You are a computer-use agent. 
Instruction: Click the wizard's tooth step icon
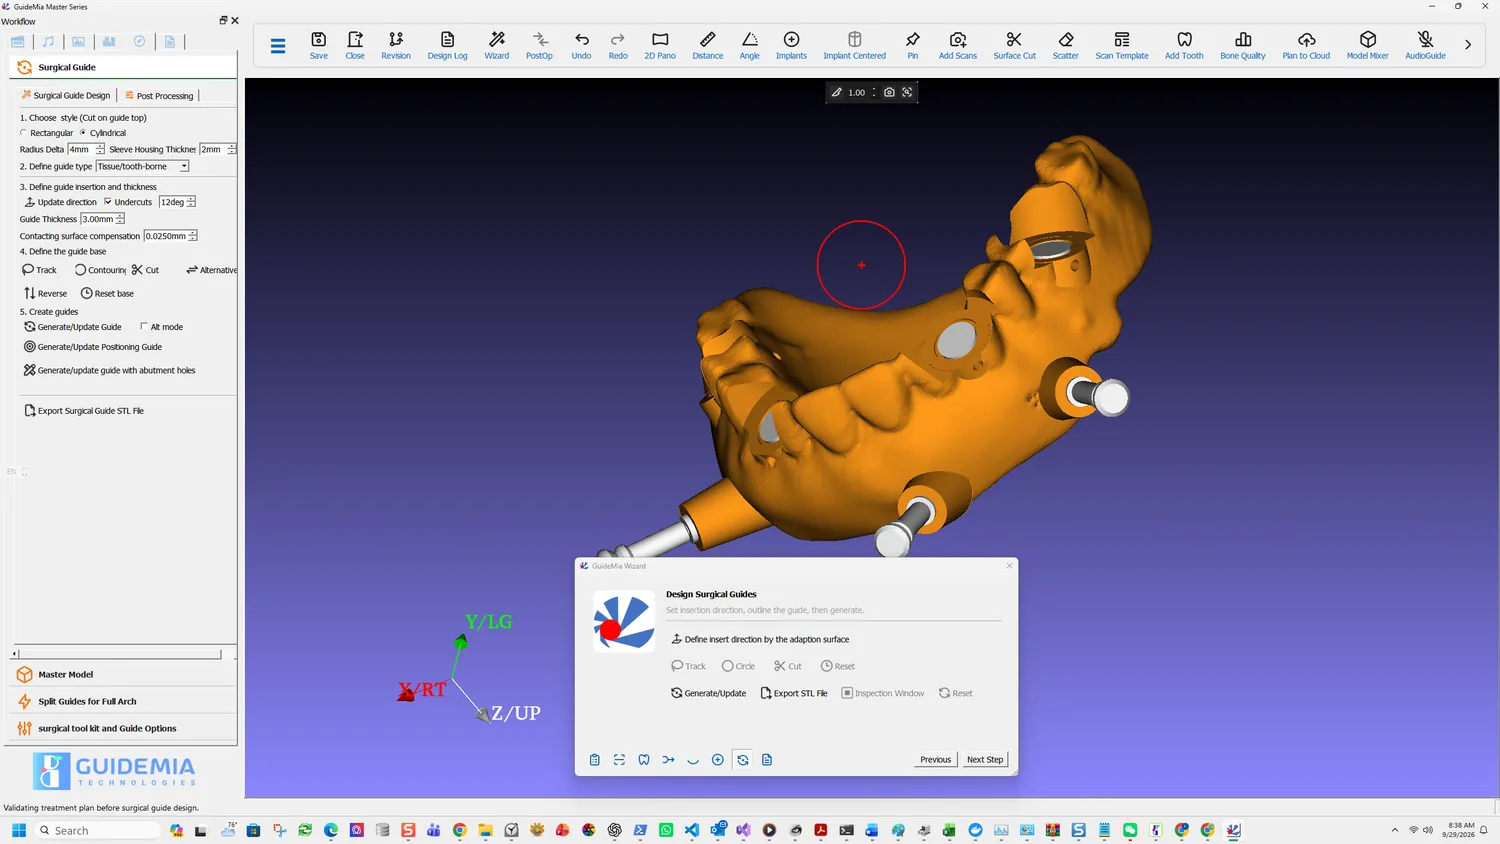point(644,760)
